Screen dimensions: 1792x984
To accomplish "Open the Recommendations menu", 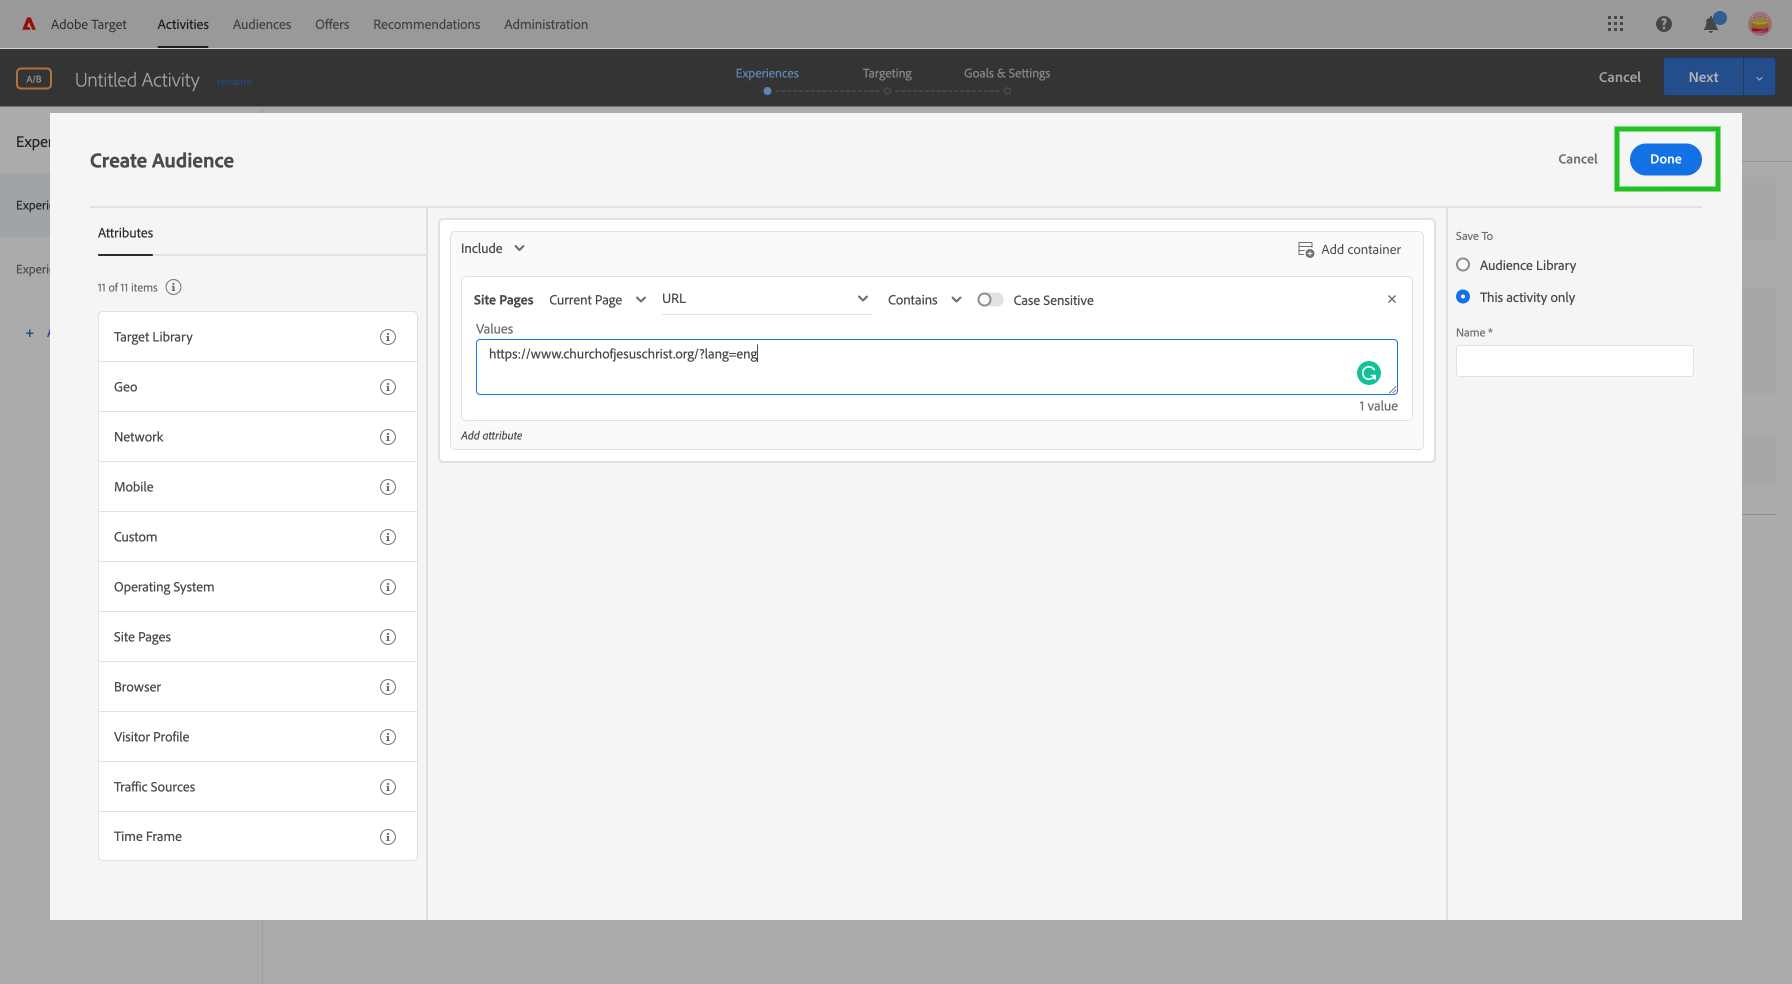I will tap(426, 24).
